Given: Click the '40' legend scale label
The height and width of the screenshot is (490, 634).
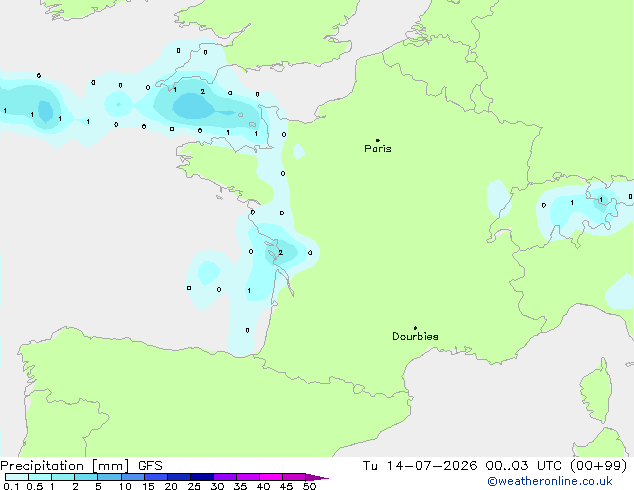Looking at the screenshot, I should coord(263,486).
